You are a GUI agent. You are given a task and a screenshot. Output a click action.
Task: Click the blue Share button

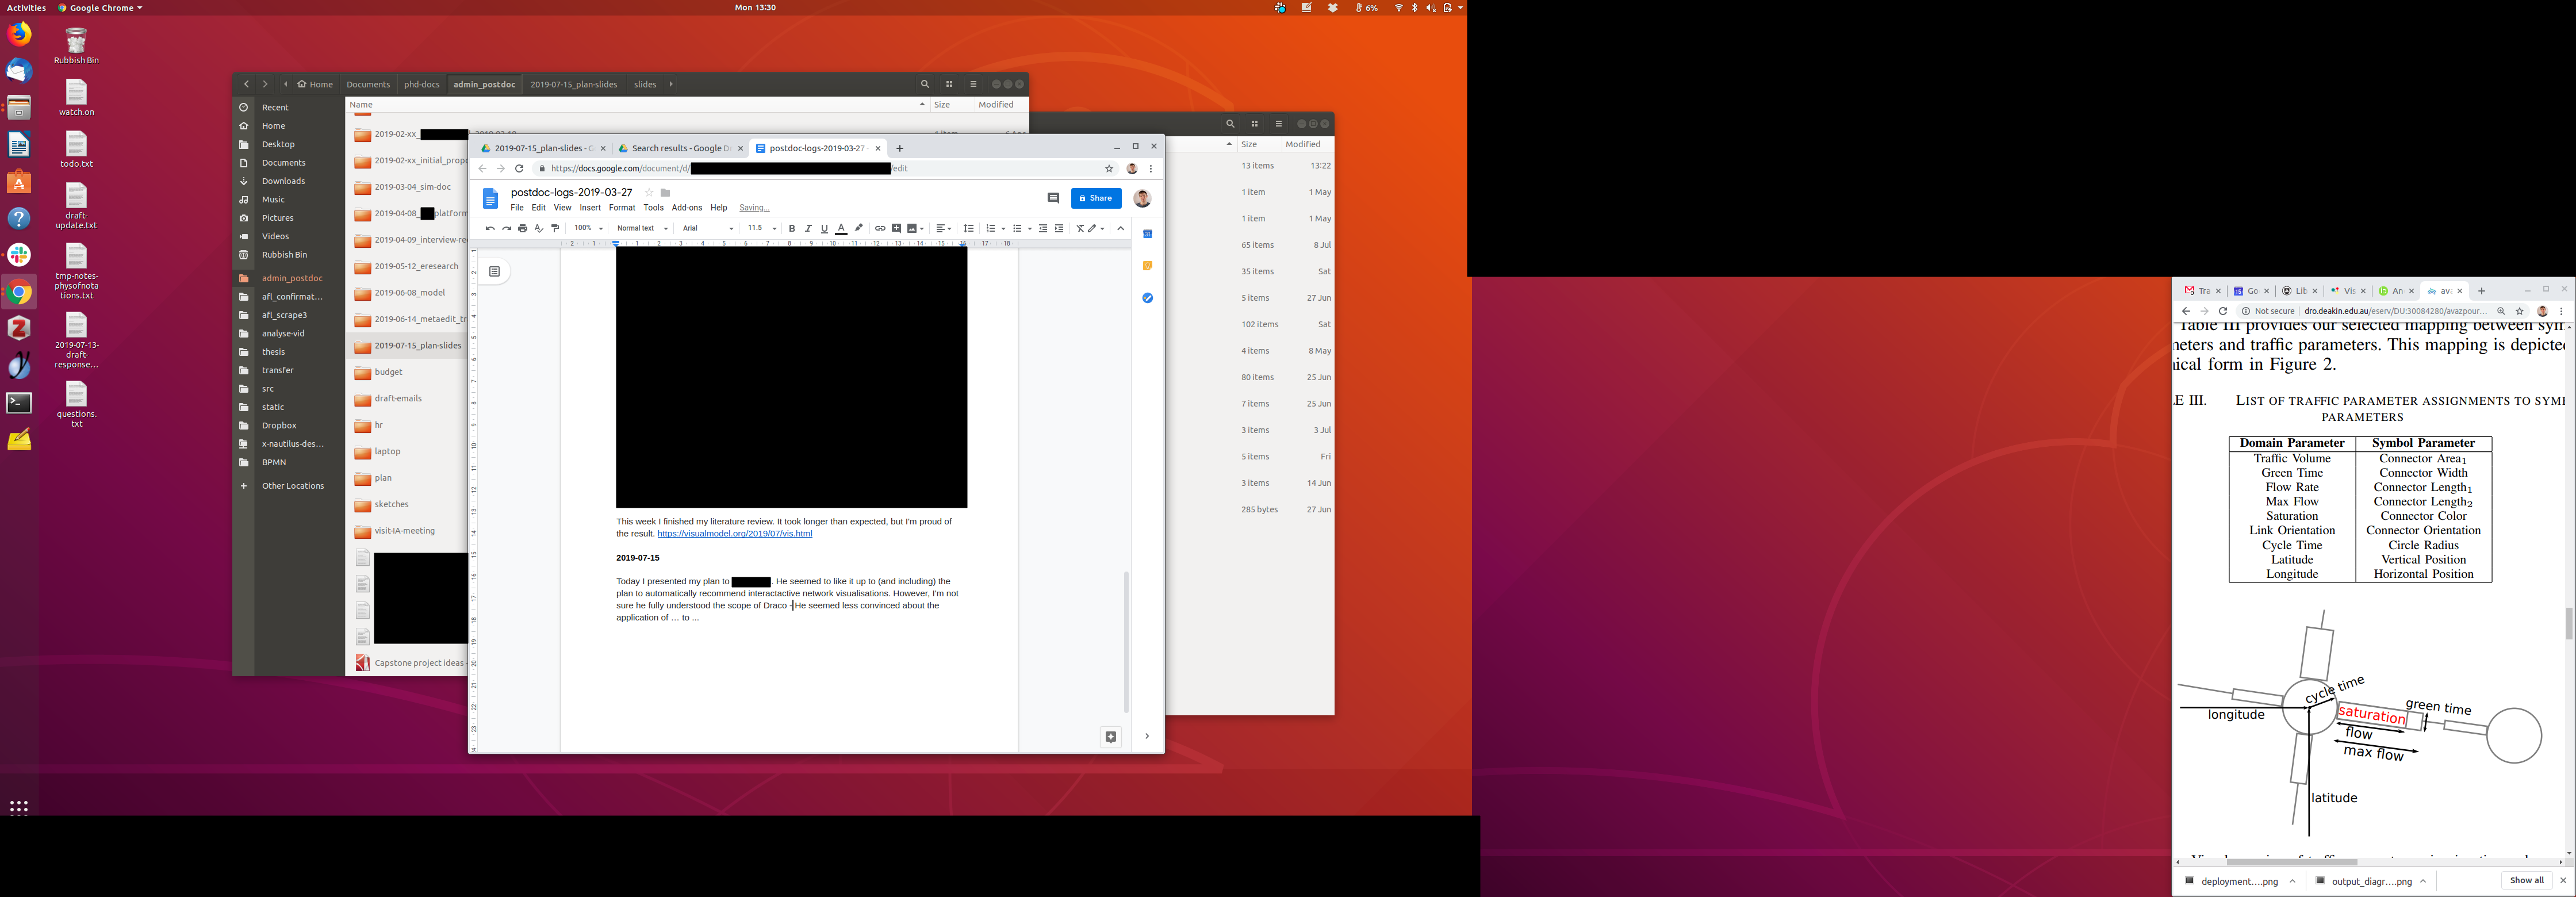click(x=1096, y=198)
